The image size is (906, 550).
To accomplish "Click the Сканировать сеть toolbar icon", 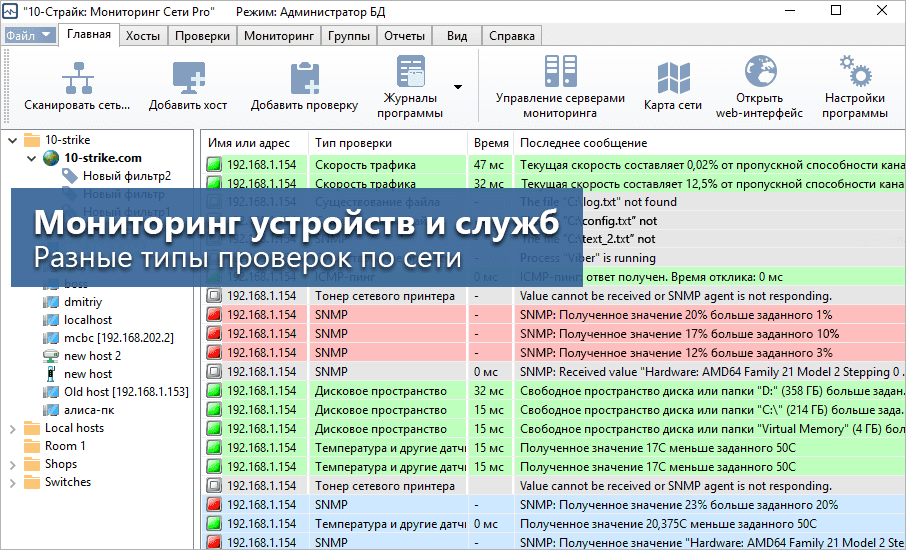I will [x=77, y=78].
